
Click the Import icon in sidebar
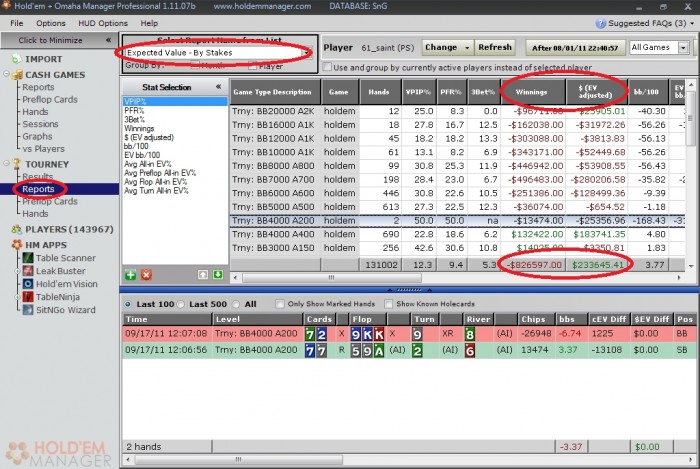pos(17,59)
